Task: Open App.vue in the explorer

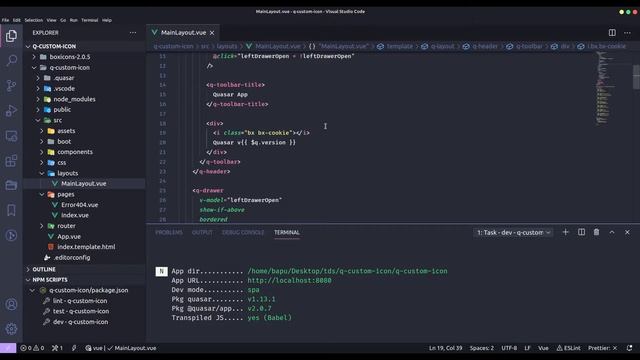Action: pos(69,236)
